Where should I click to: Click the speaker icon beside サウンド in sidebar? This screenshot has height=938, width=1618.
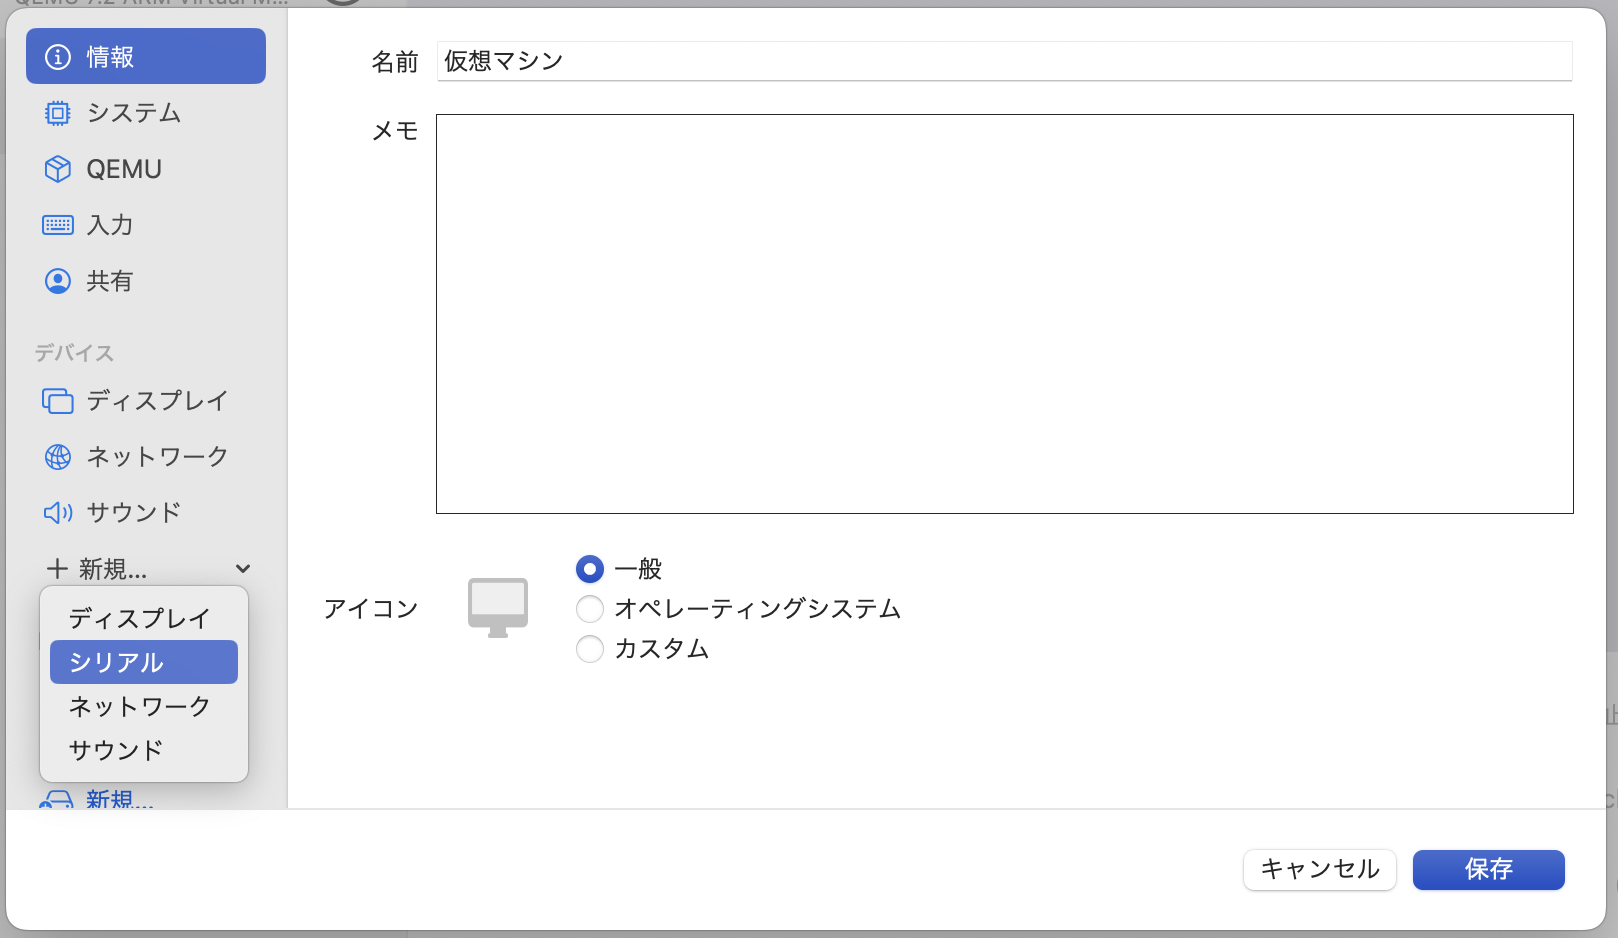tap(58, 513)
